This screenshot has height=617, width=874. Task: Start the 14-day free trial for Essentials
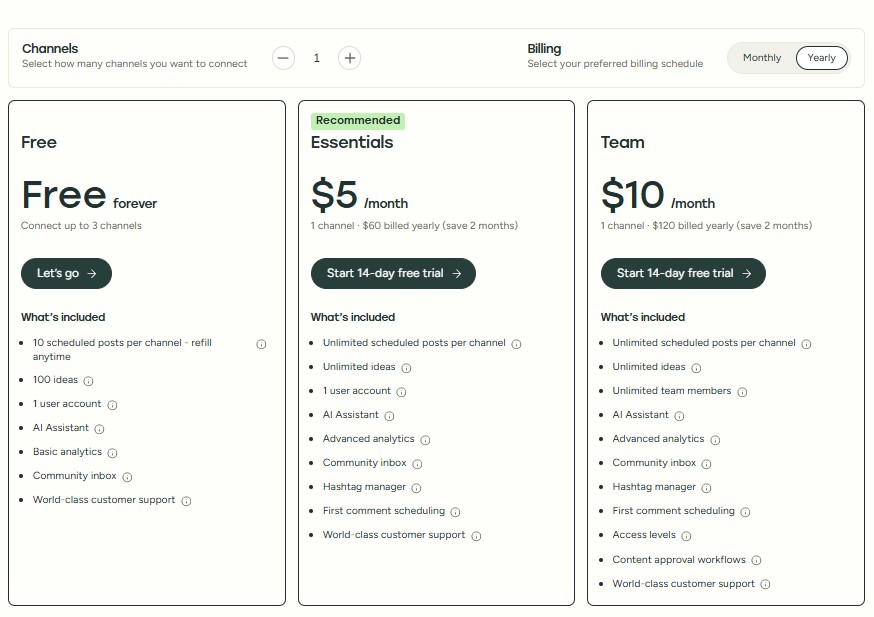pyautogui.click(x=393, y=273)
